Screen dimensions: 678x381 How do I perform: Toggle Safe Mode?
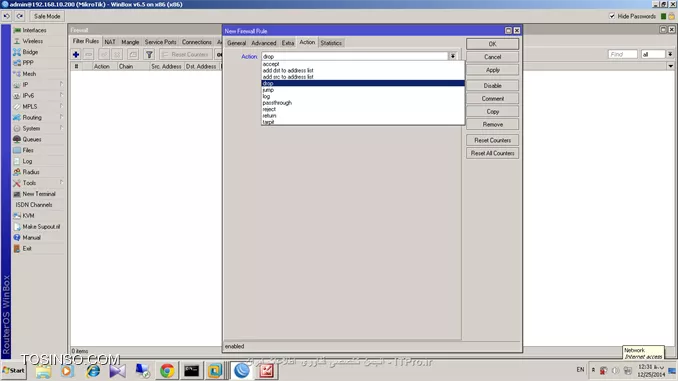coord(47,16)
